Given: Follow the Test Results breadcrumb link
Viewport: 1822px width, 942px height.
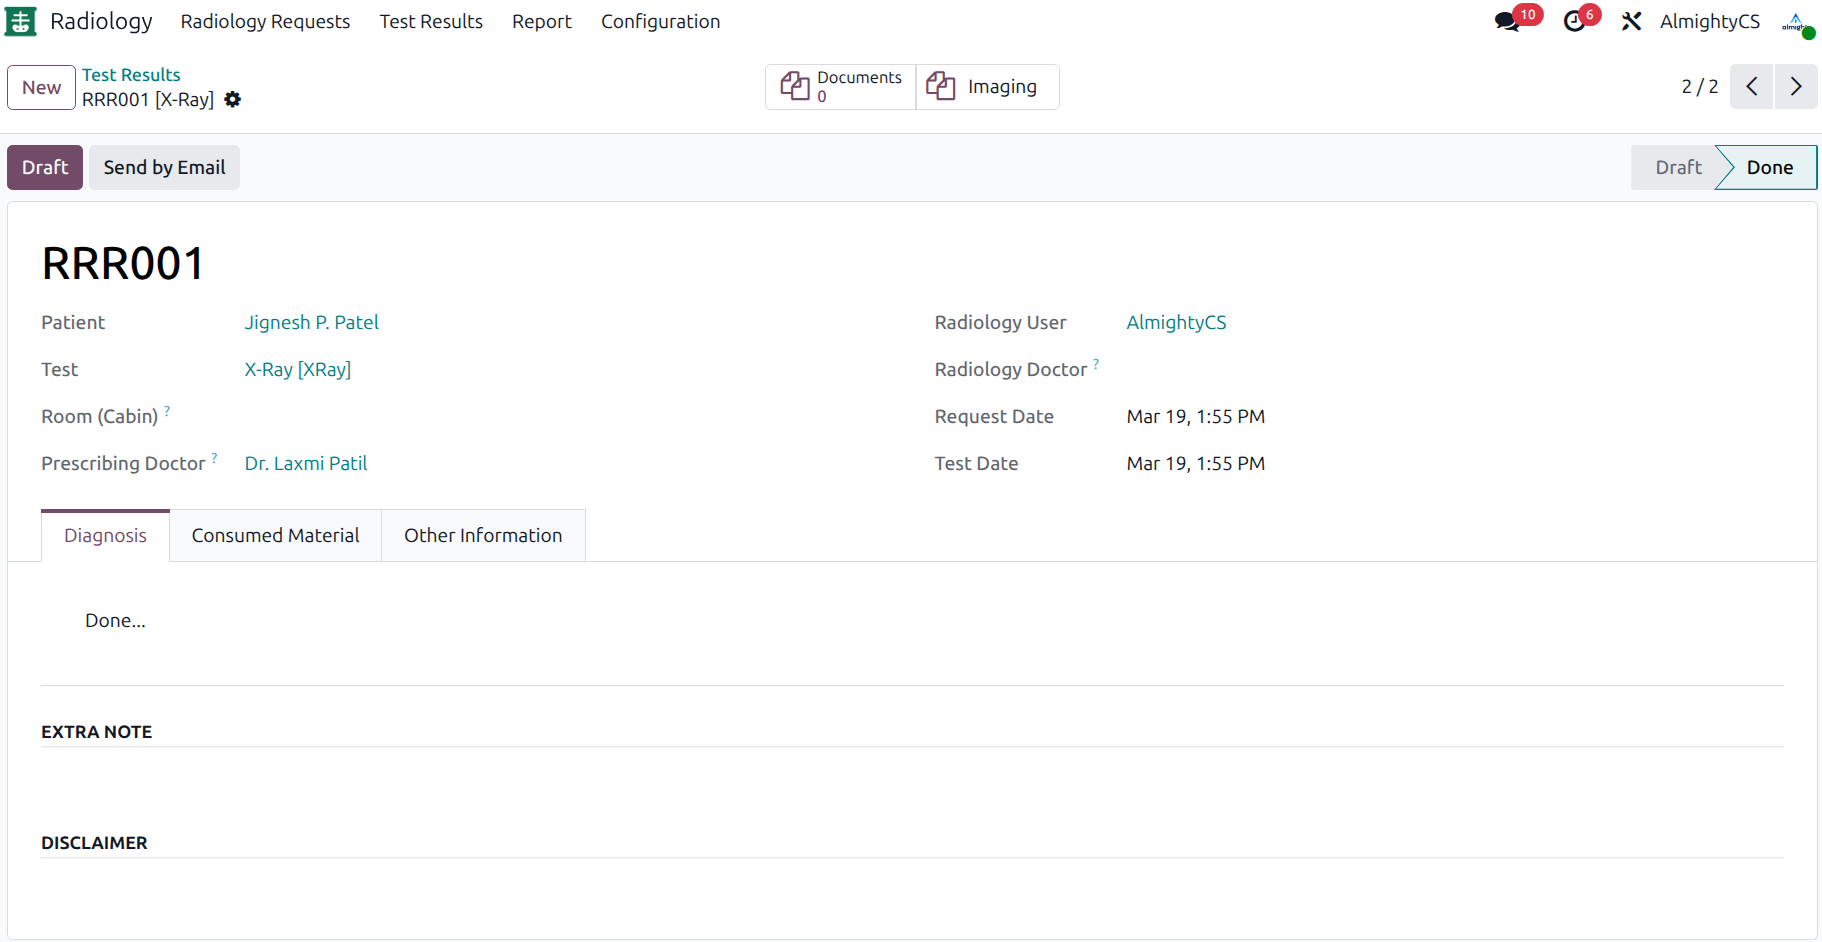Looking at the screenshot, I should 131,75.
